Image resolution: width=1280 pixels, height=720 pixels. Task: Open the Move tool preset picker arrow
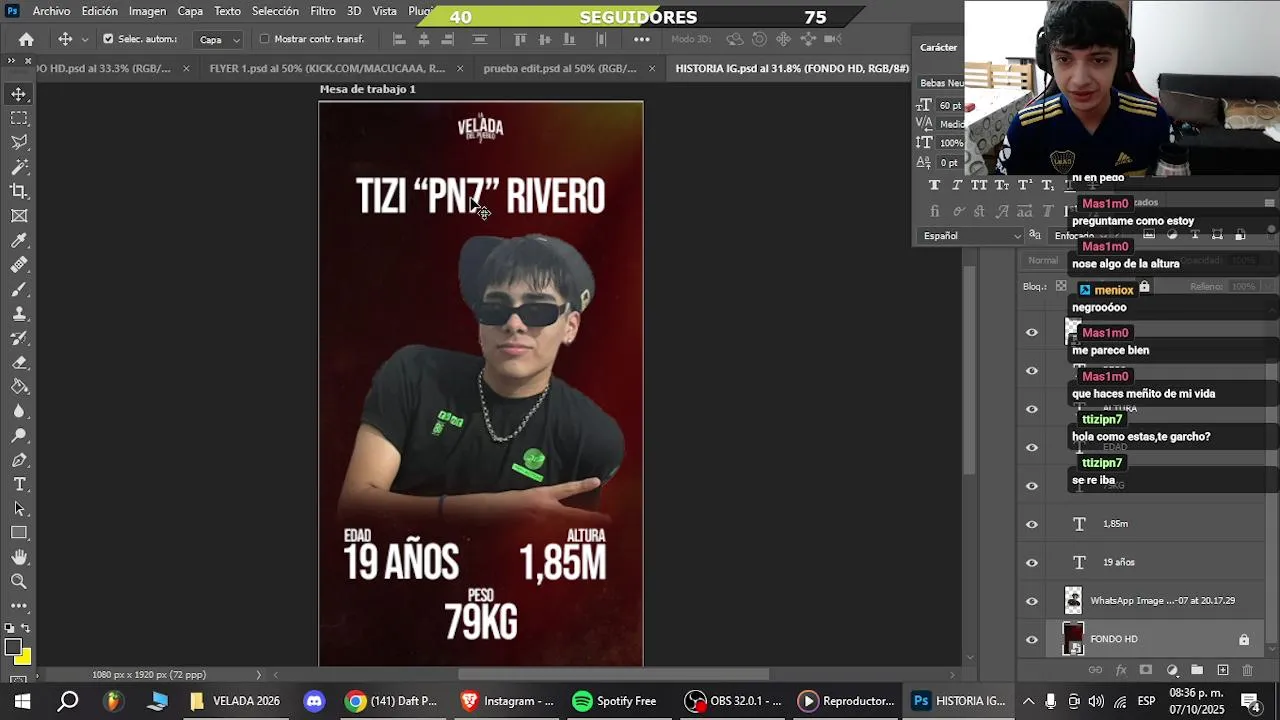(x=84, y=39)
